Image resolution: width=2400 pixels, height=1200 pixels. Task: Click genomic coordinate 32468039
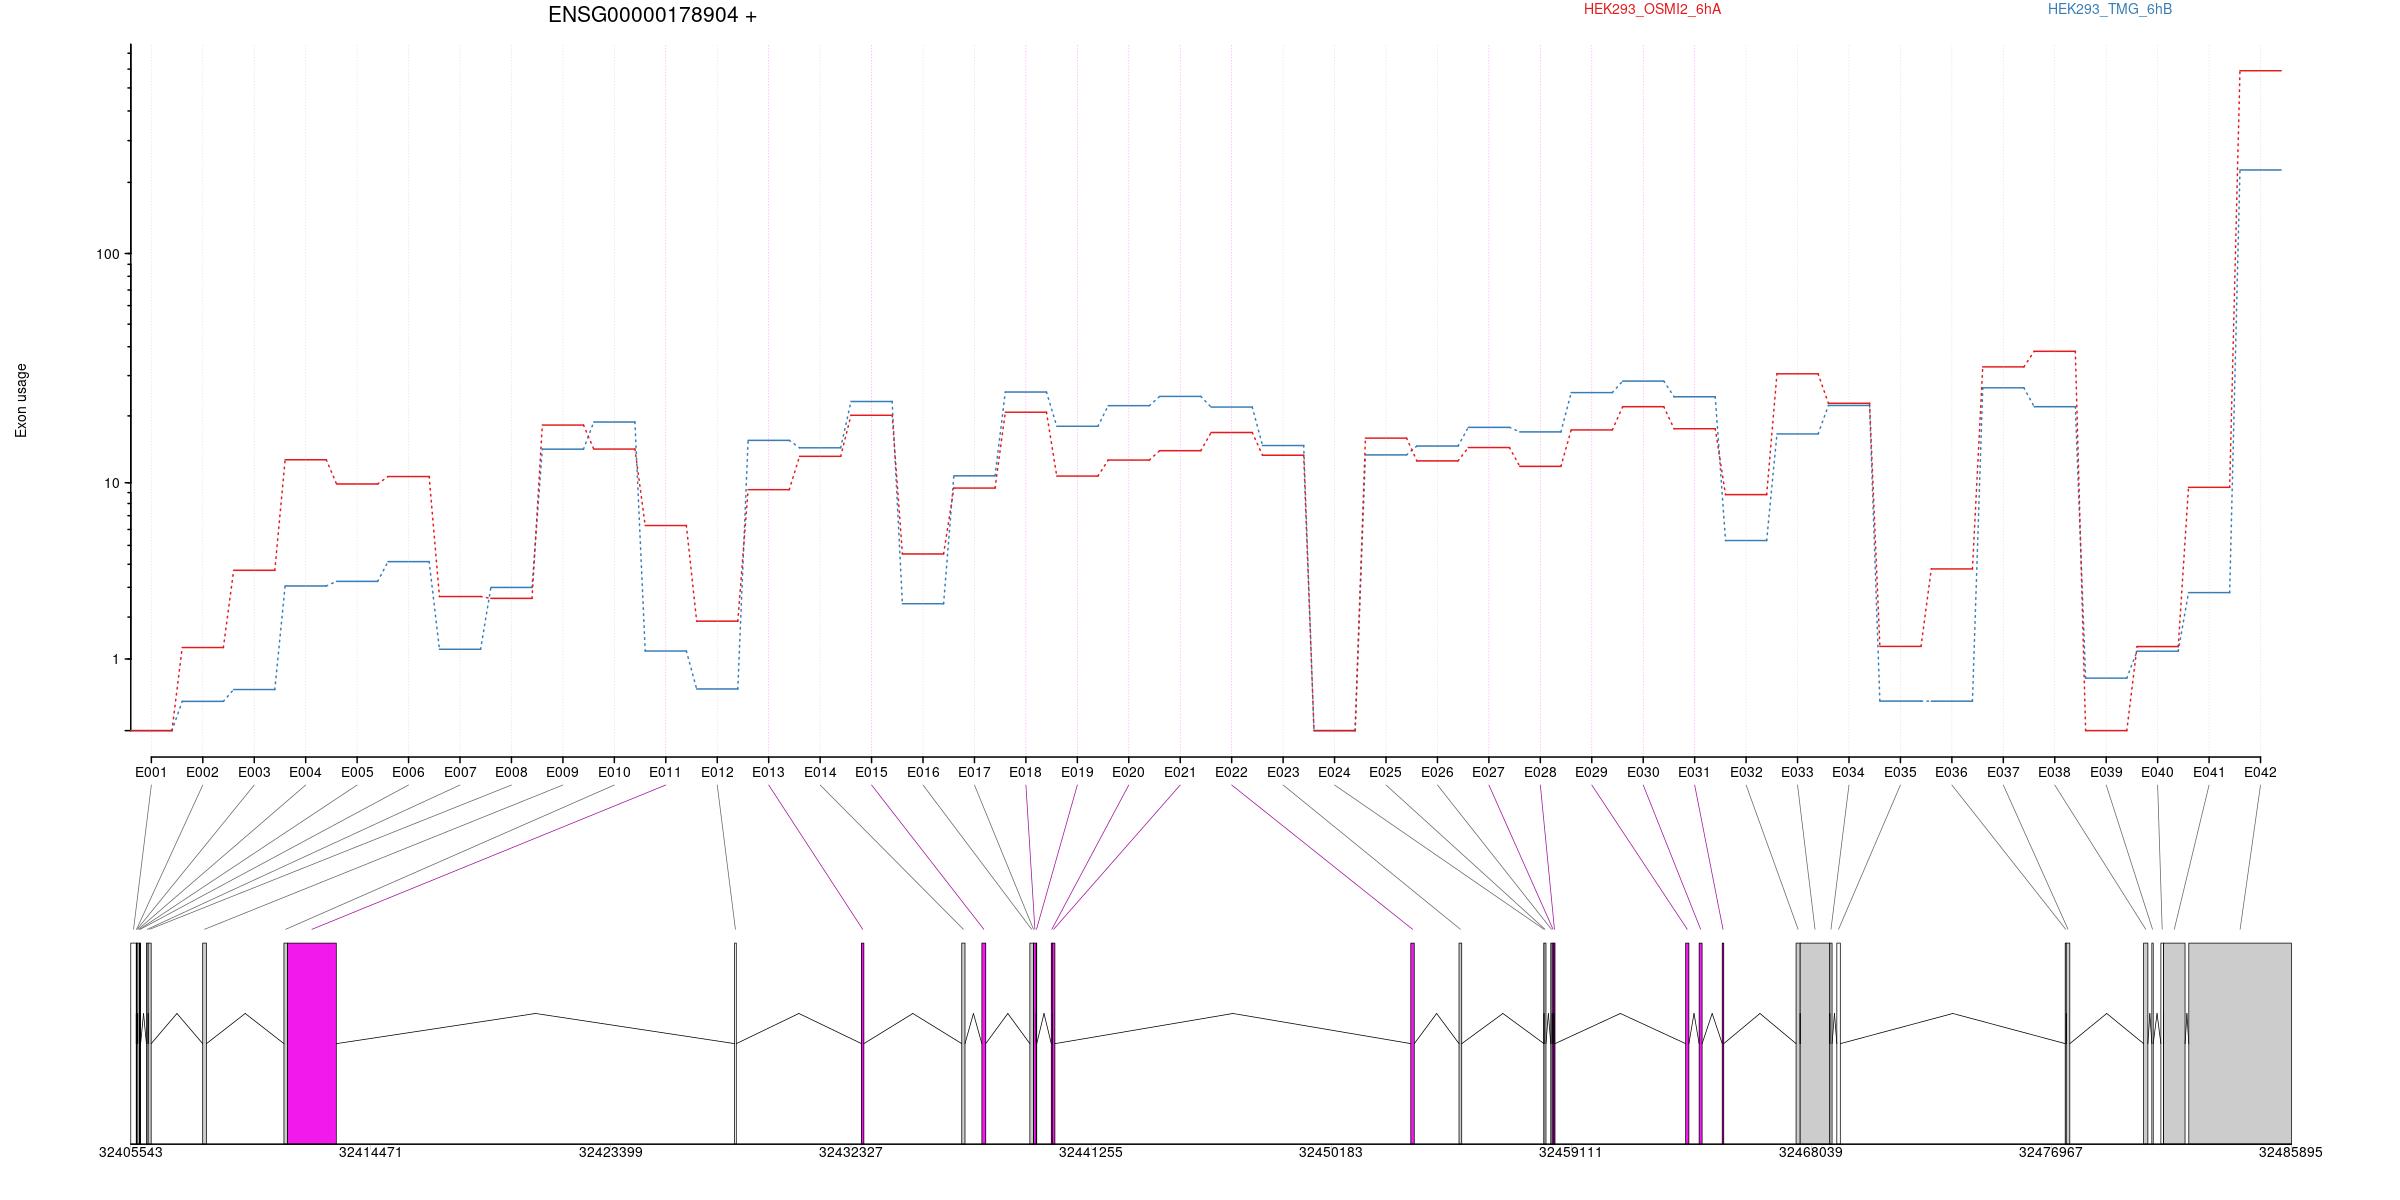click(1810, 1152)
